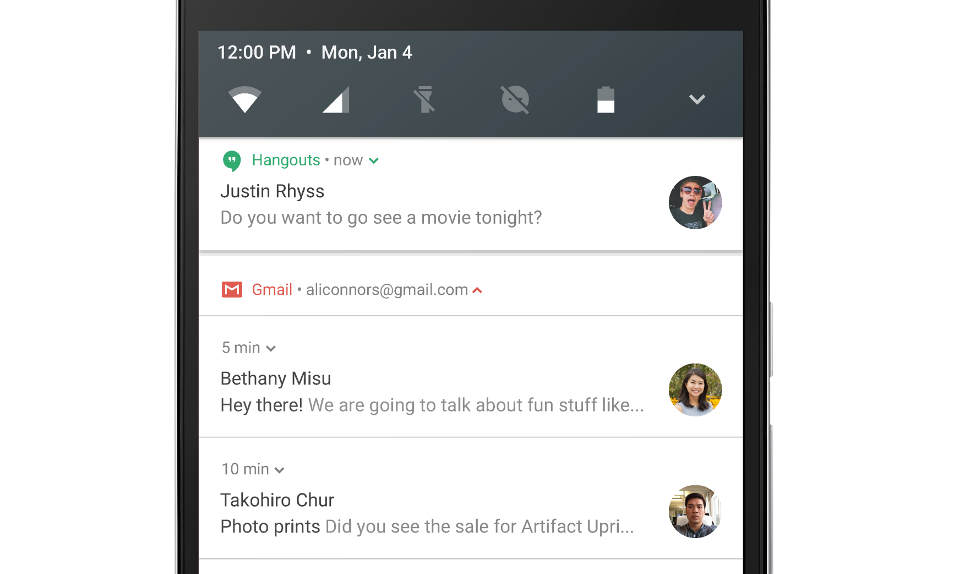Toggle the flashlight quick setting

pyautogui.click(x=425, y=100)
